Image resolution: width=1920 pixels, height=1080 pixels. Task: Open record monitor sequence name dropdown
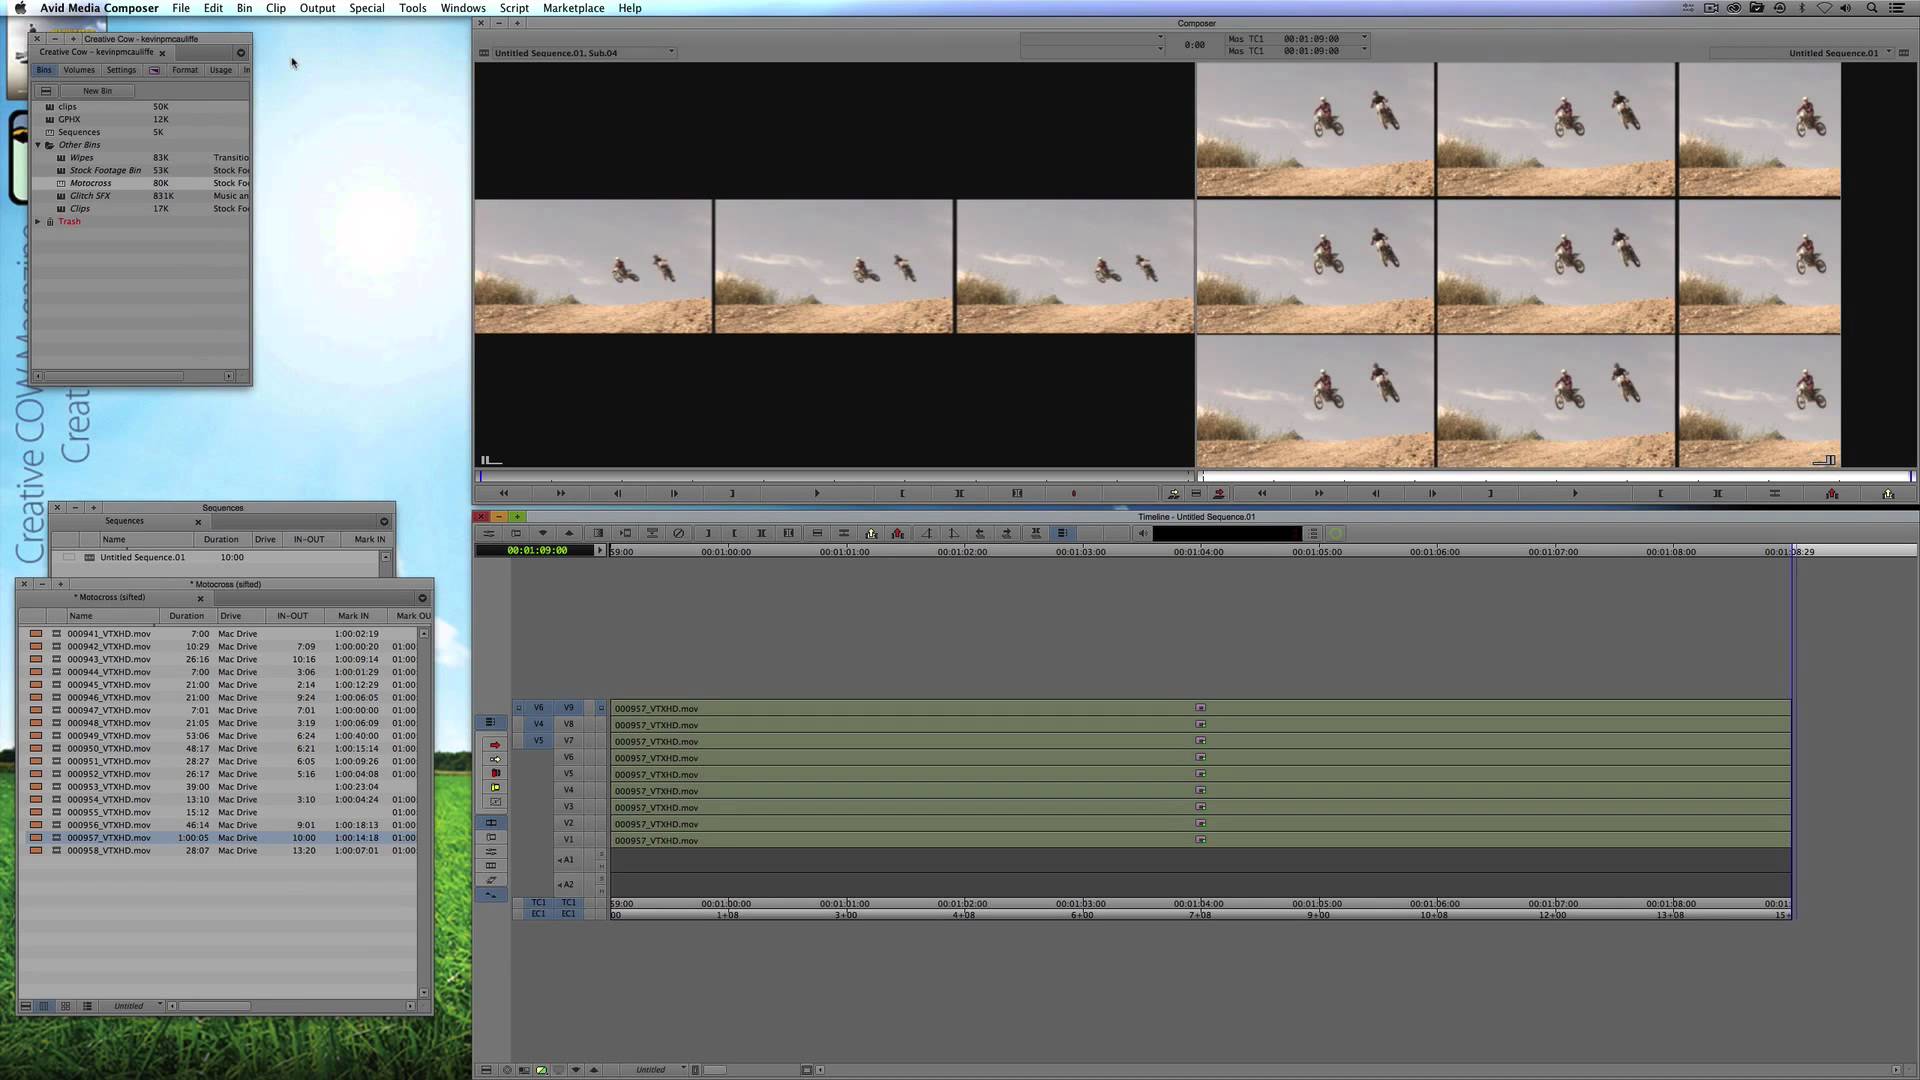coord(1888,52)
